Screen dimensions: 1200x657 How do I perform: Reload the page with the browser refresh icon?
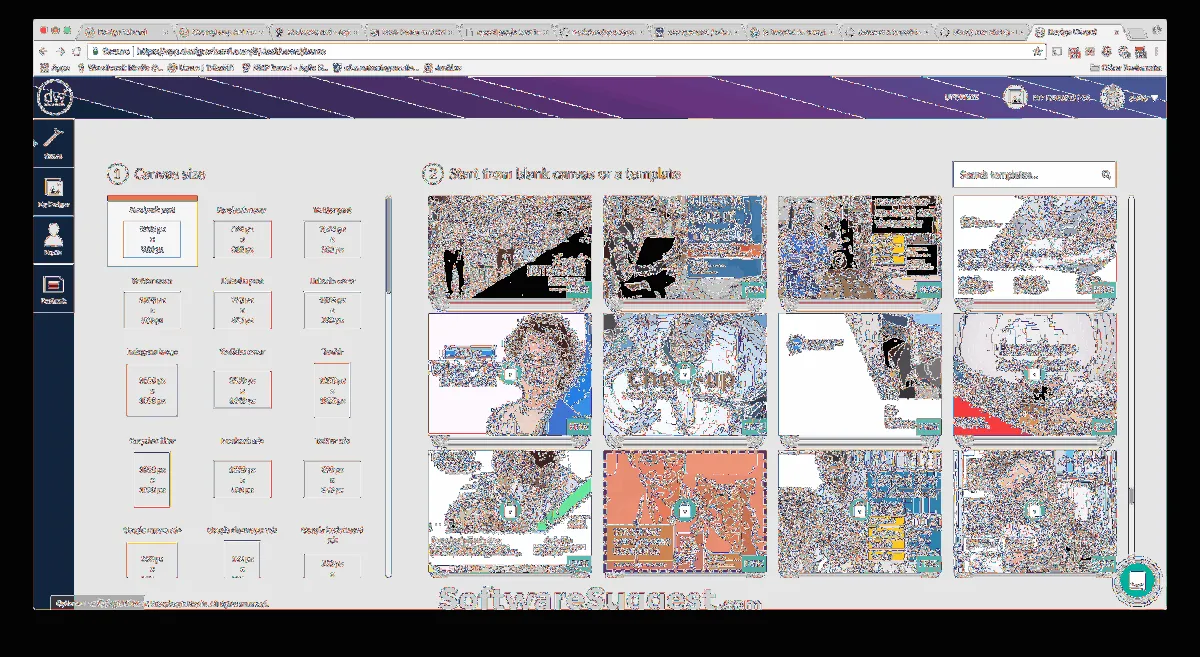79,51
